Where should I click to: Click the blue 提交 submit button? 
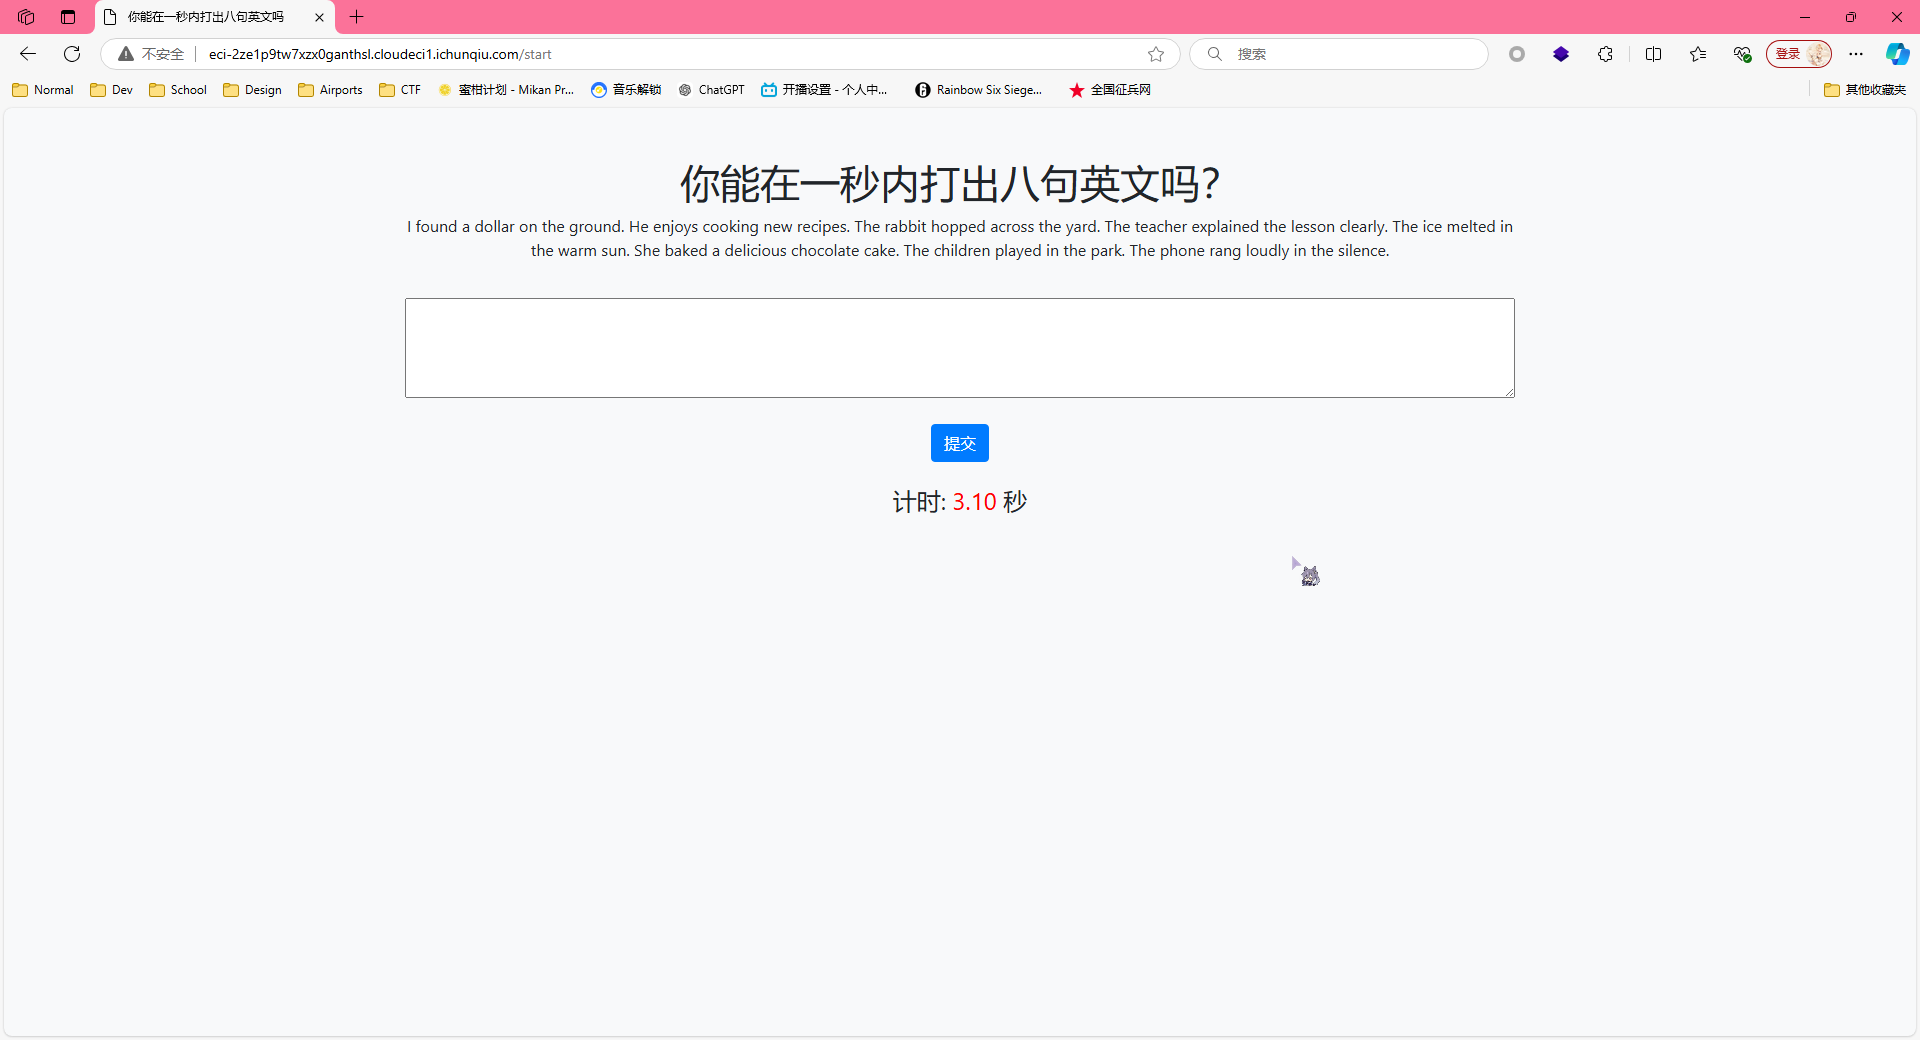959,443
